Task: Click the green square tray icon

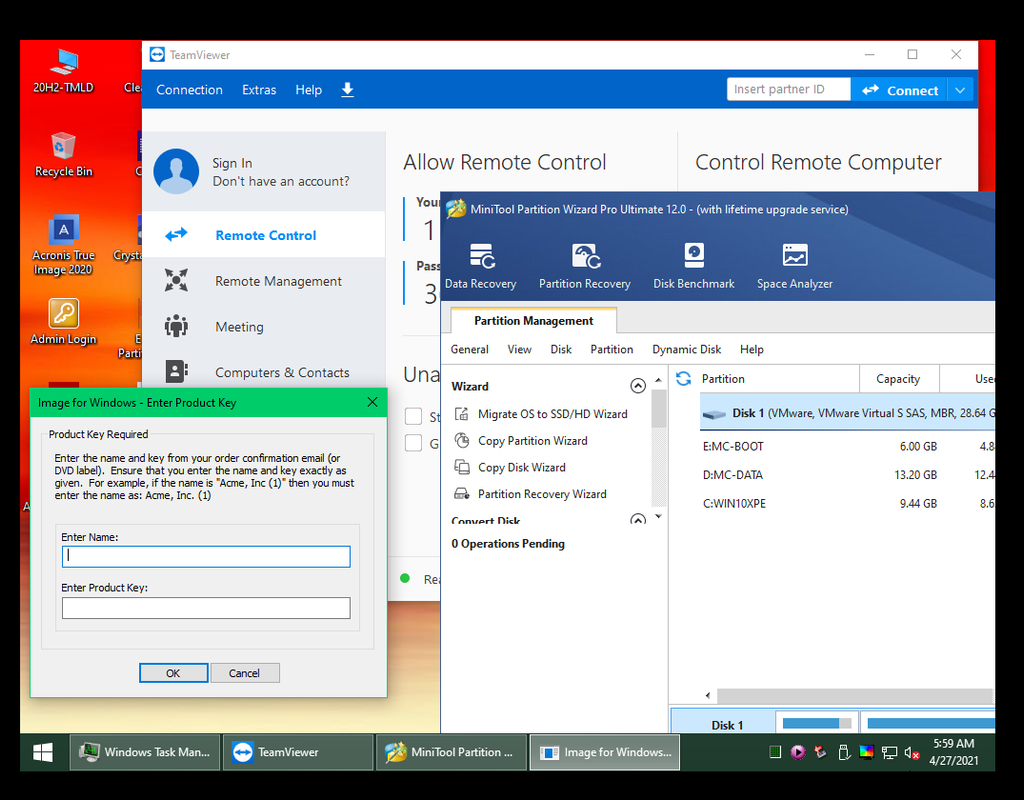Action: [775, 752]
